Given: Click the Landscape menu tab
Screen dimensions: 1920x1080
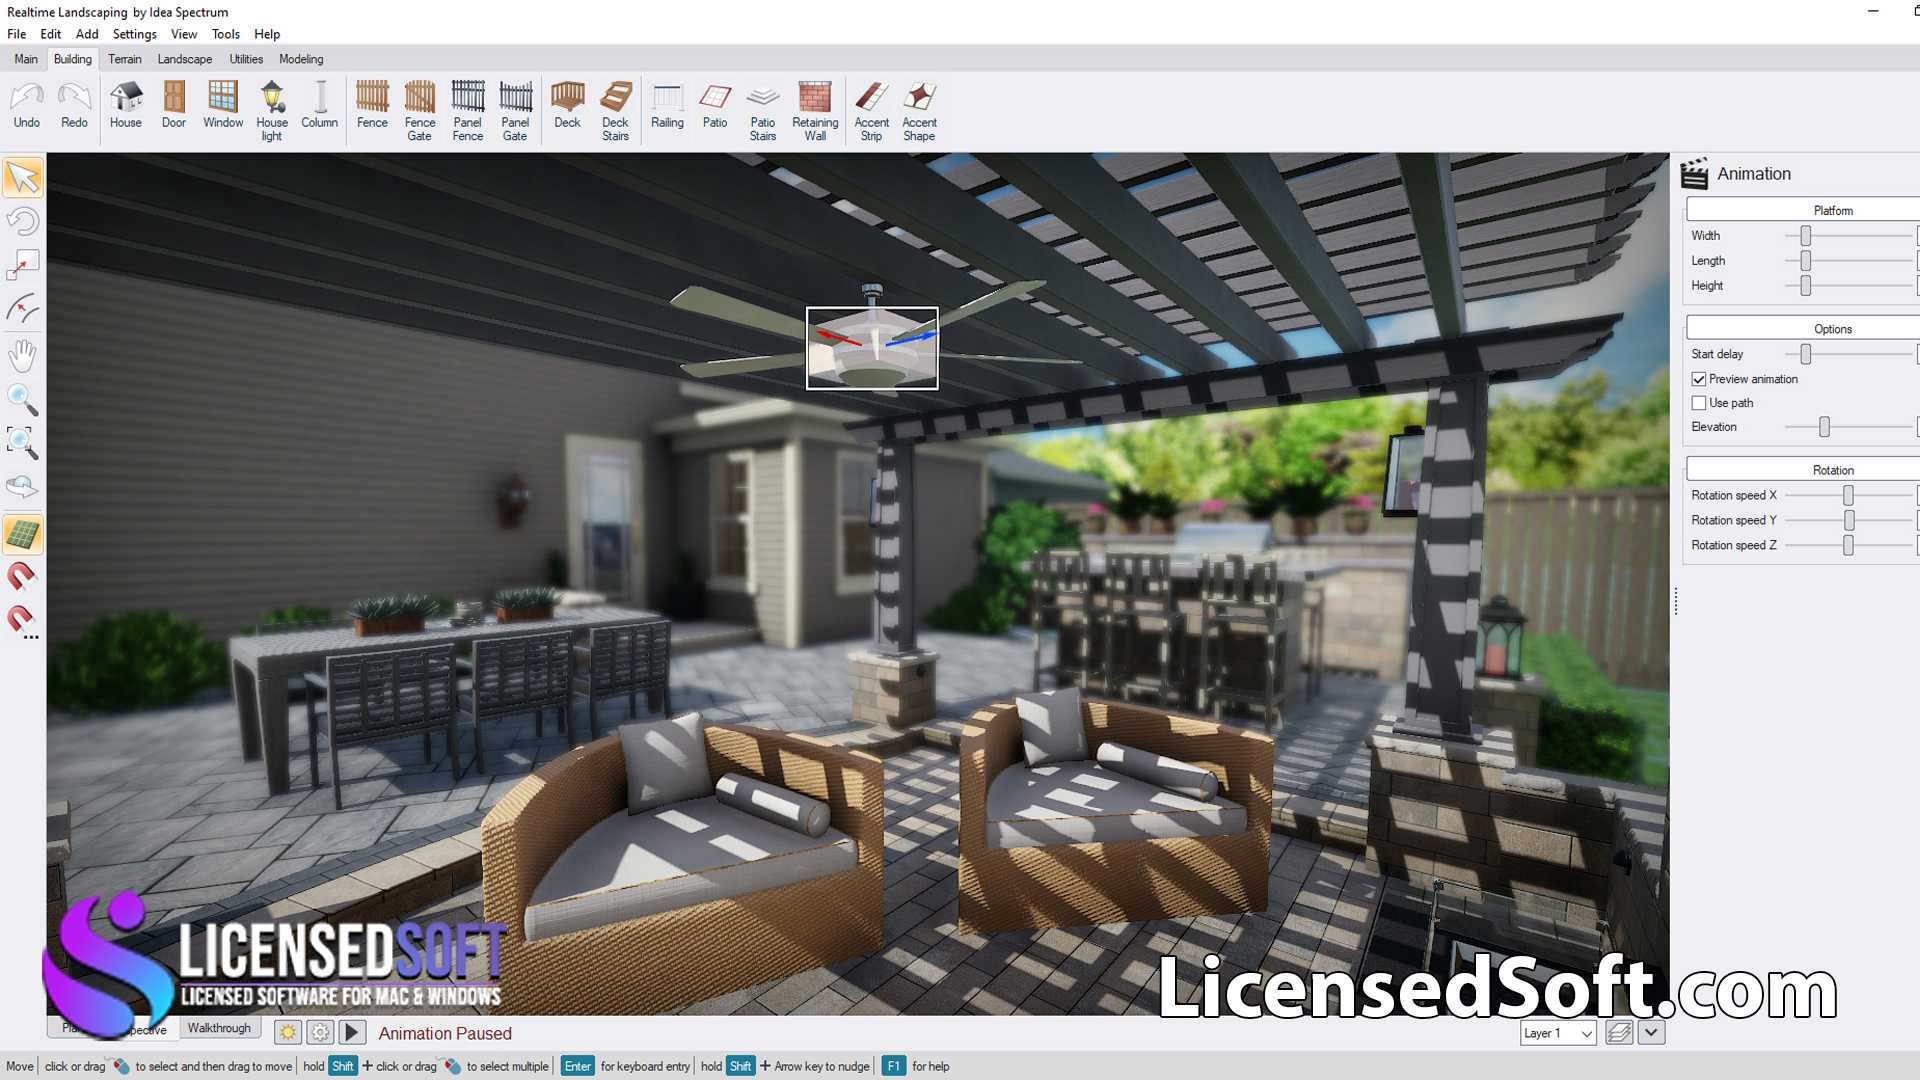Looking at the screenshot, I should click(183, 58).
